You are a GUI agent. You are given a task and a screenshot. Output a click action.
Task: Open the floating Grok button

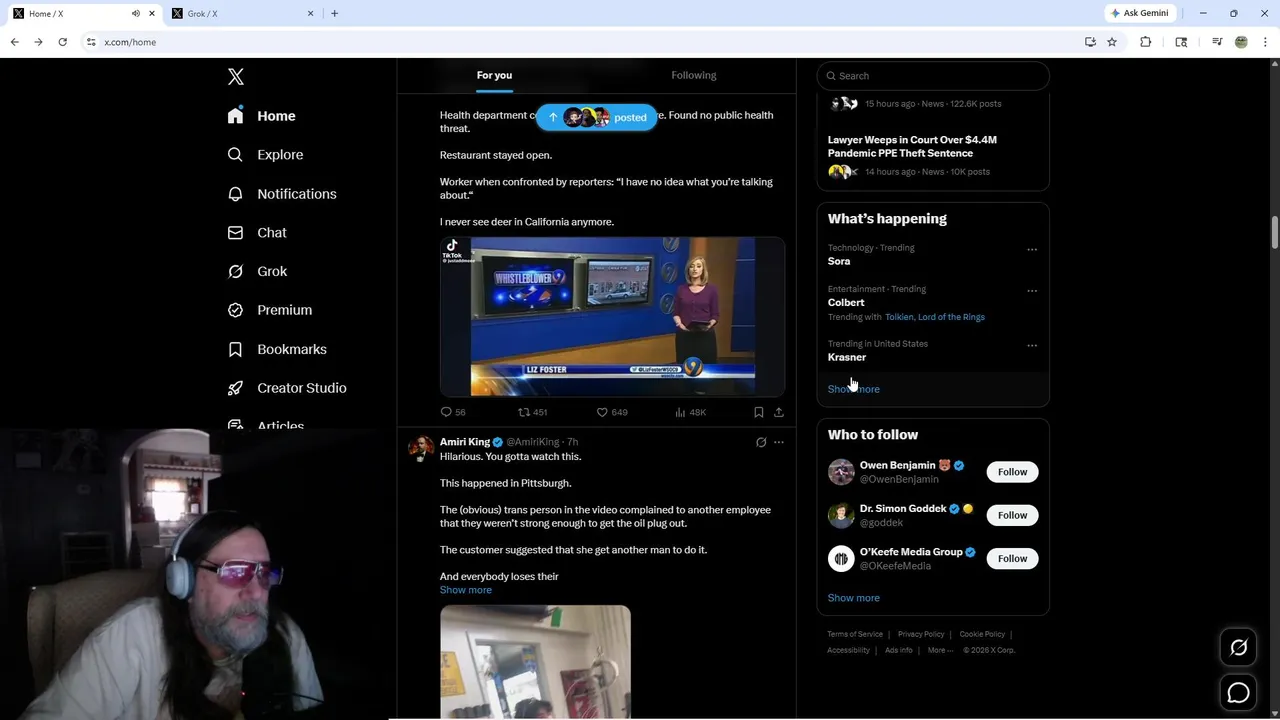(1238, 648)
